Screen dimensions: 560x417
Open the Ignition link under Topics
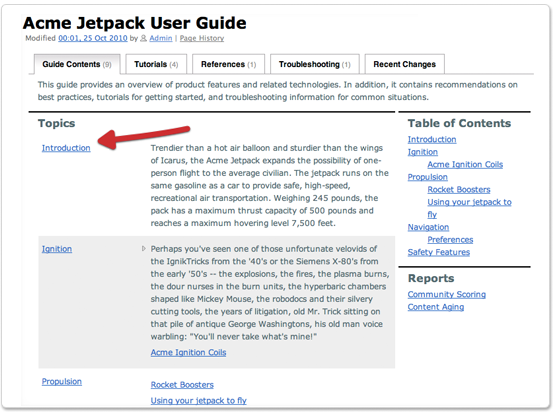[57, 249]
